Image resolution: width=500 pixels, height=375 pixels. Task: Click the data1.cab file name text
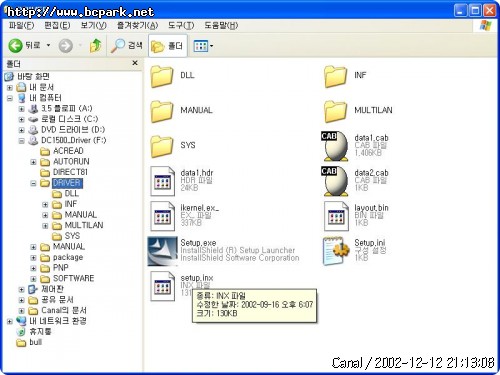click(x=371, y=138)
